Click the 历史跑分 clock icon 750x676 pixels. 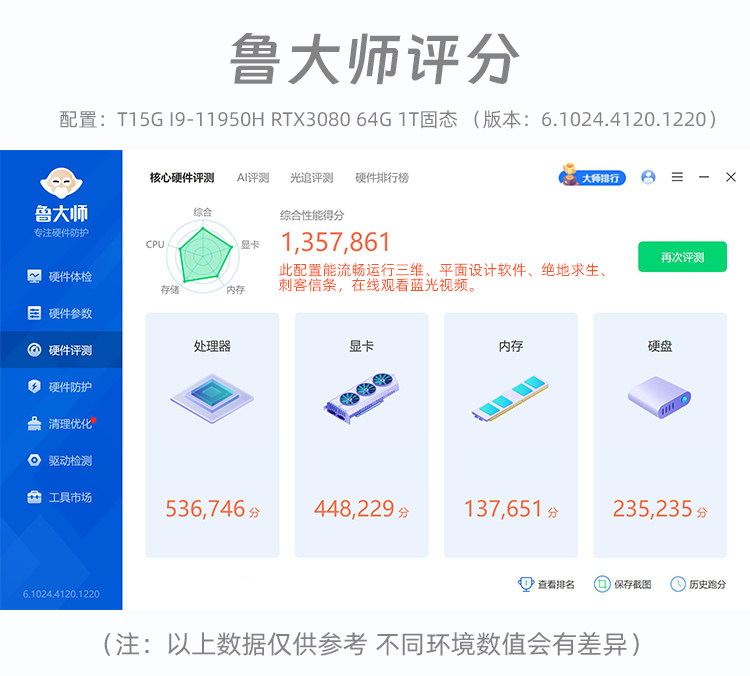(x=678, y=584)
